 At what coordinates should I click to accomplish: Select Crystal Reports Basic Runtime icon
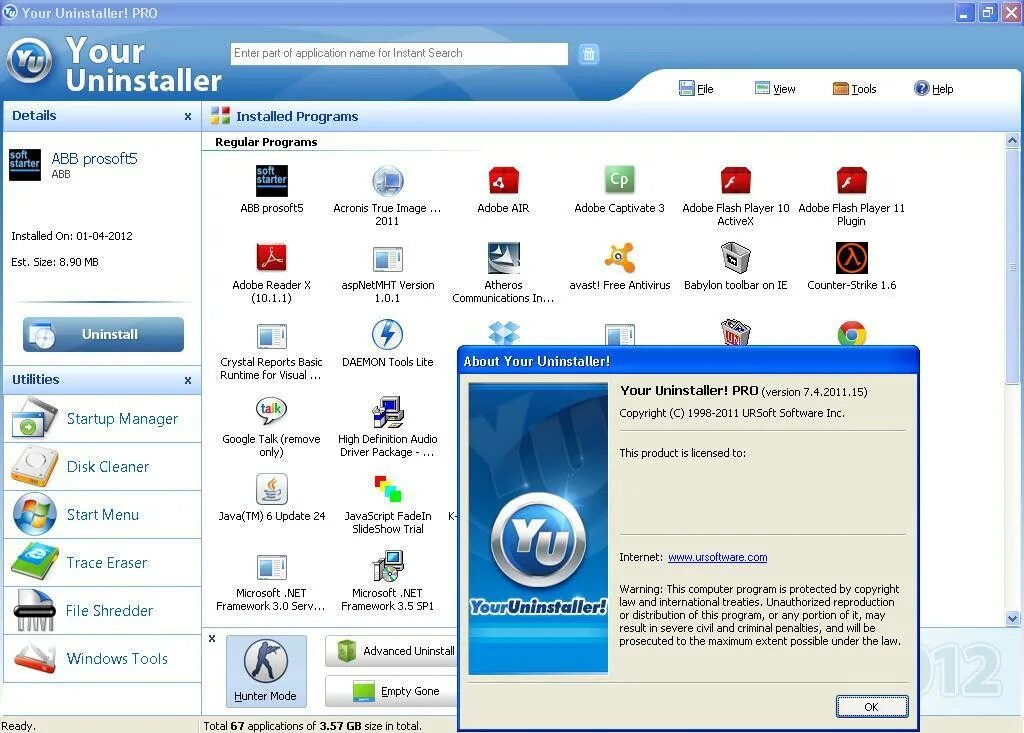pyautogui.click(x=272, y=336)
